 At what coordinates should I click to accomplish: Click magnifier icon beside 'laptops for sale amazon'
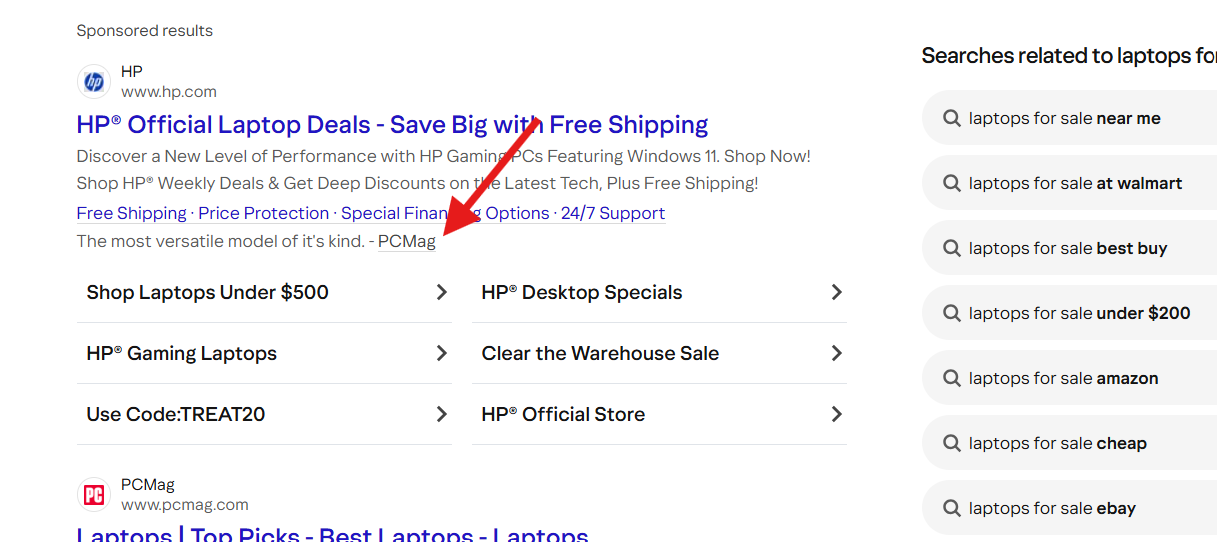coord(952,378)
